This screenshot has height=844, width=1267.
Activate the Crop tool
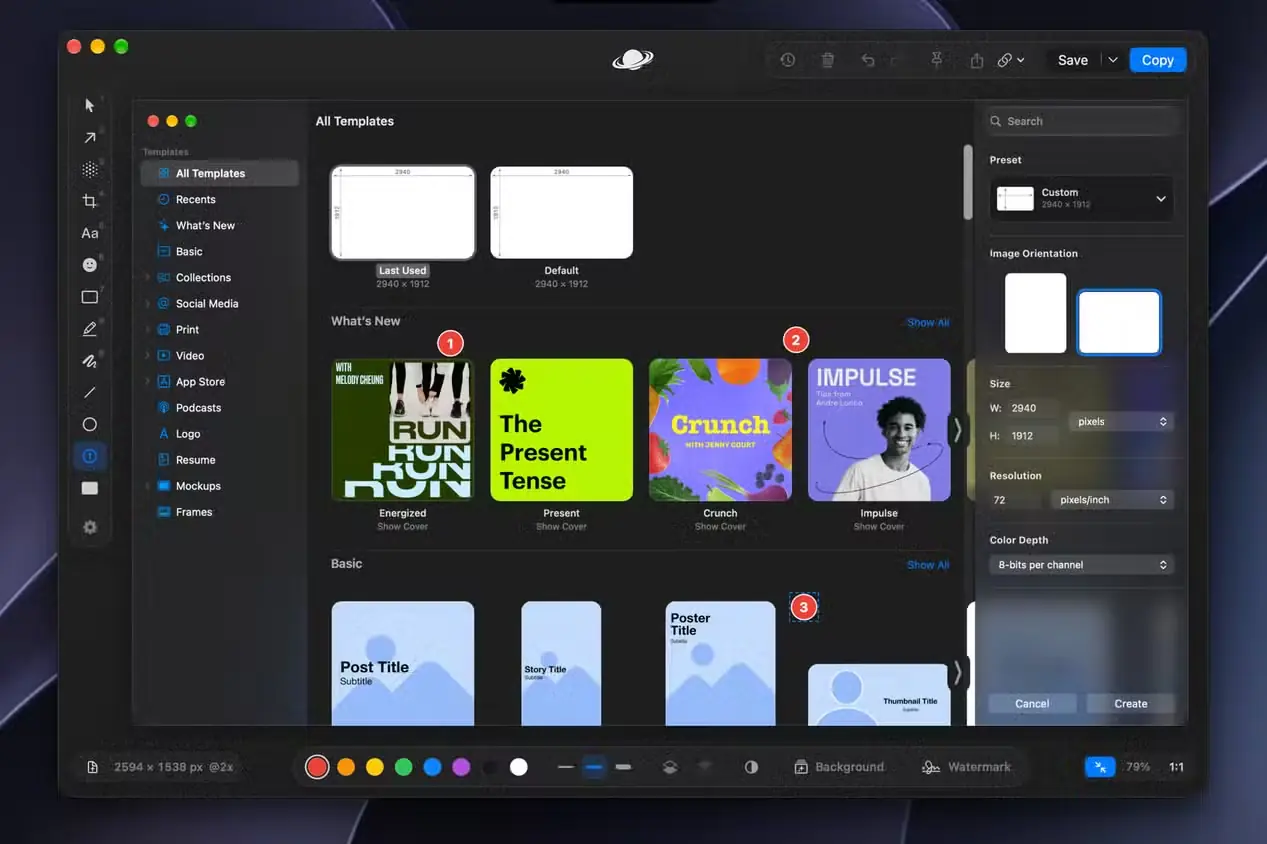point(90,201)
